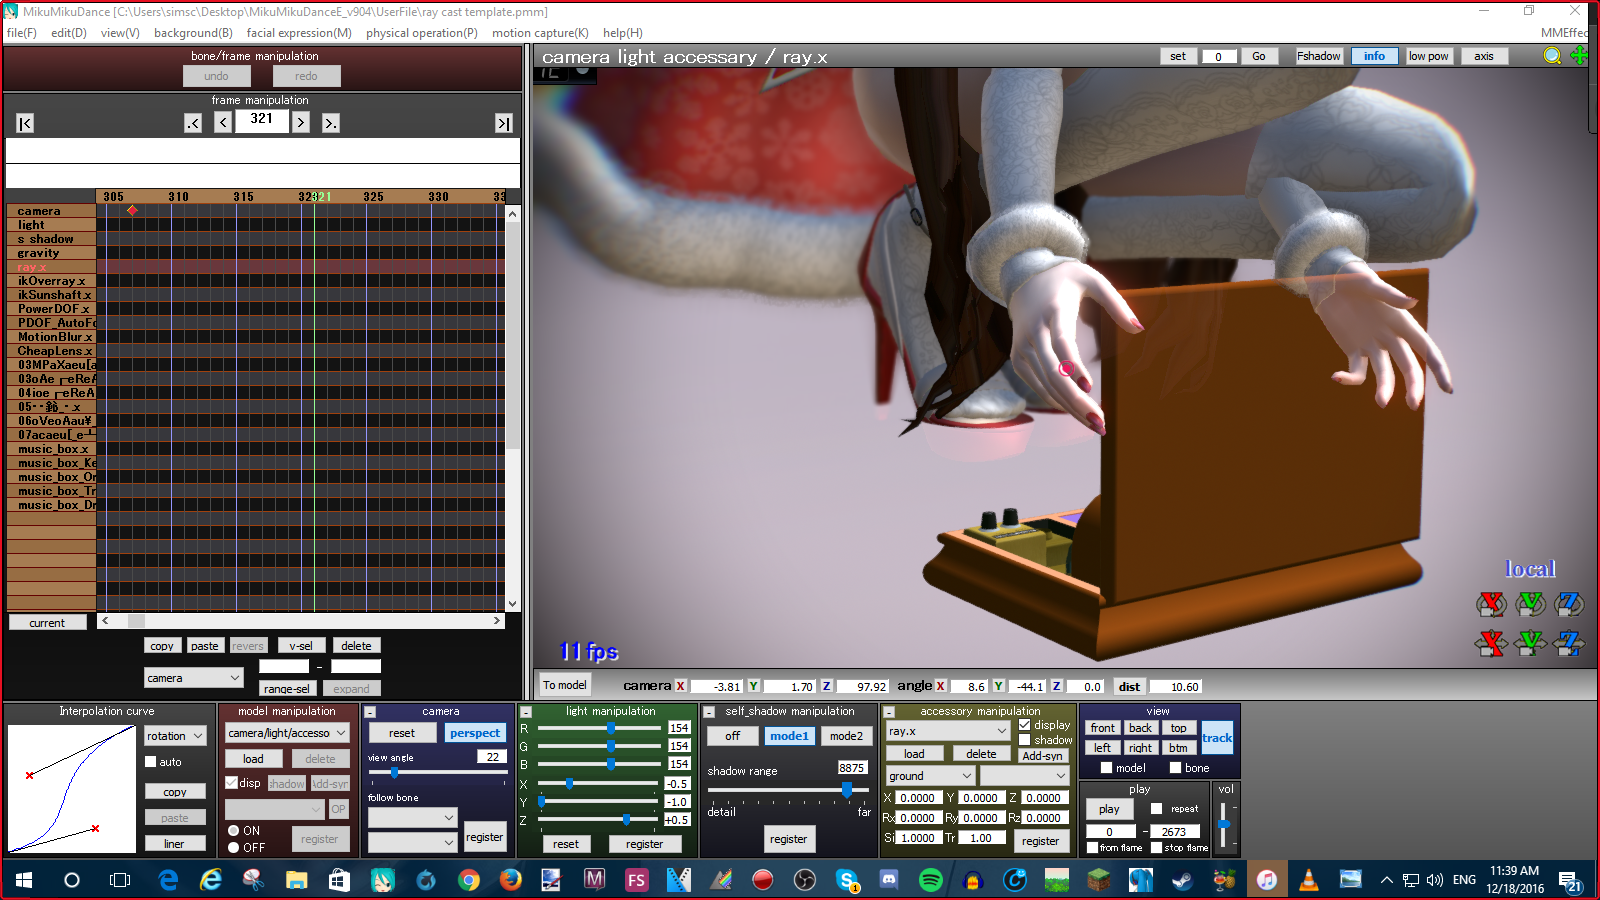Enable auto checkbox in Interpolation curve
Screen dimensions: 1600x900
click(151, 762)
